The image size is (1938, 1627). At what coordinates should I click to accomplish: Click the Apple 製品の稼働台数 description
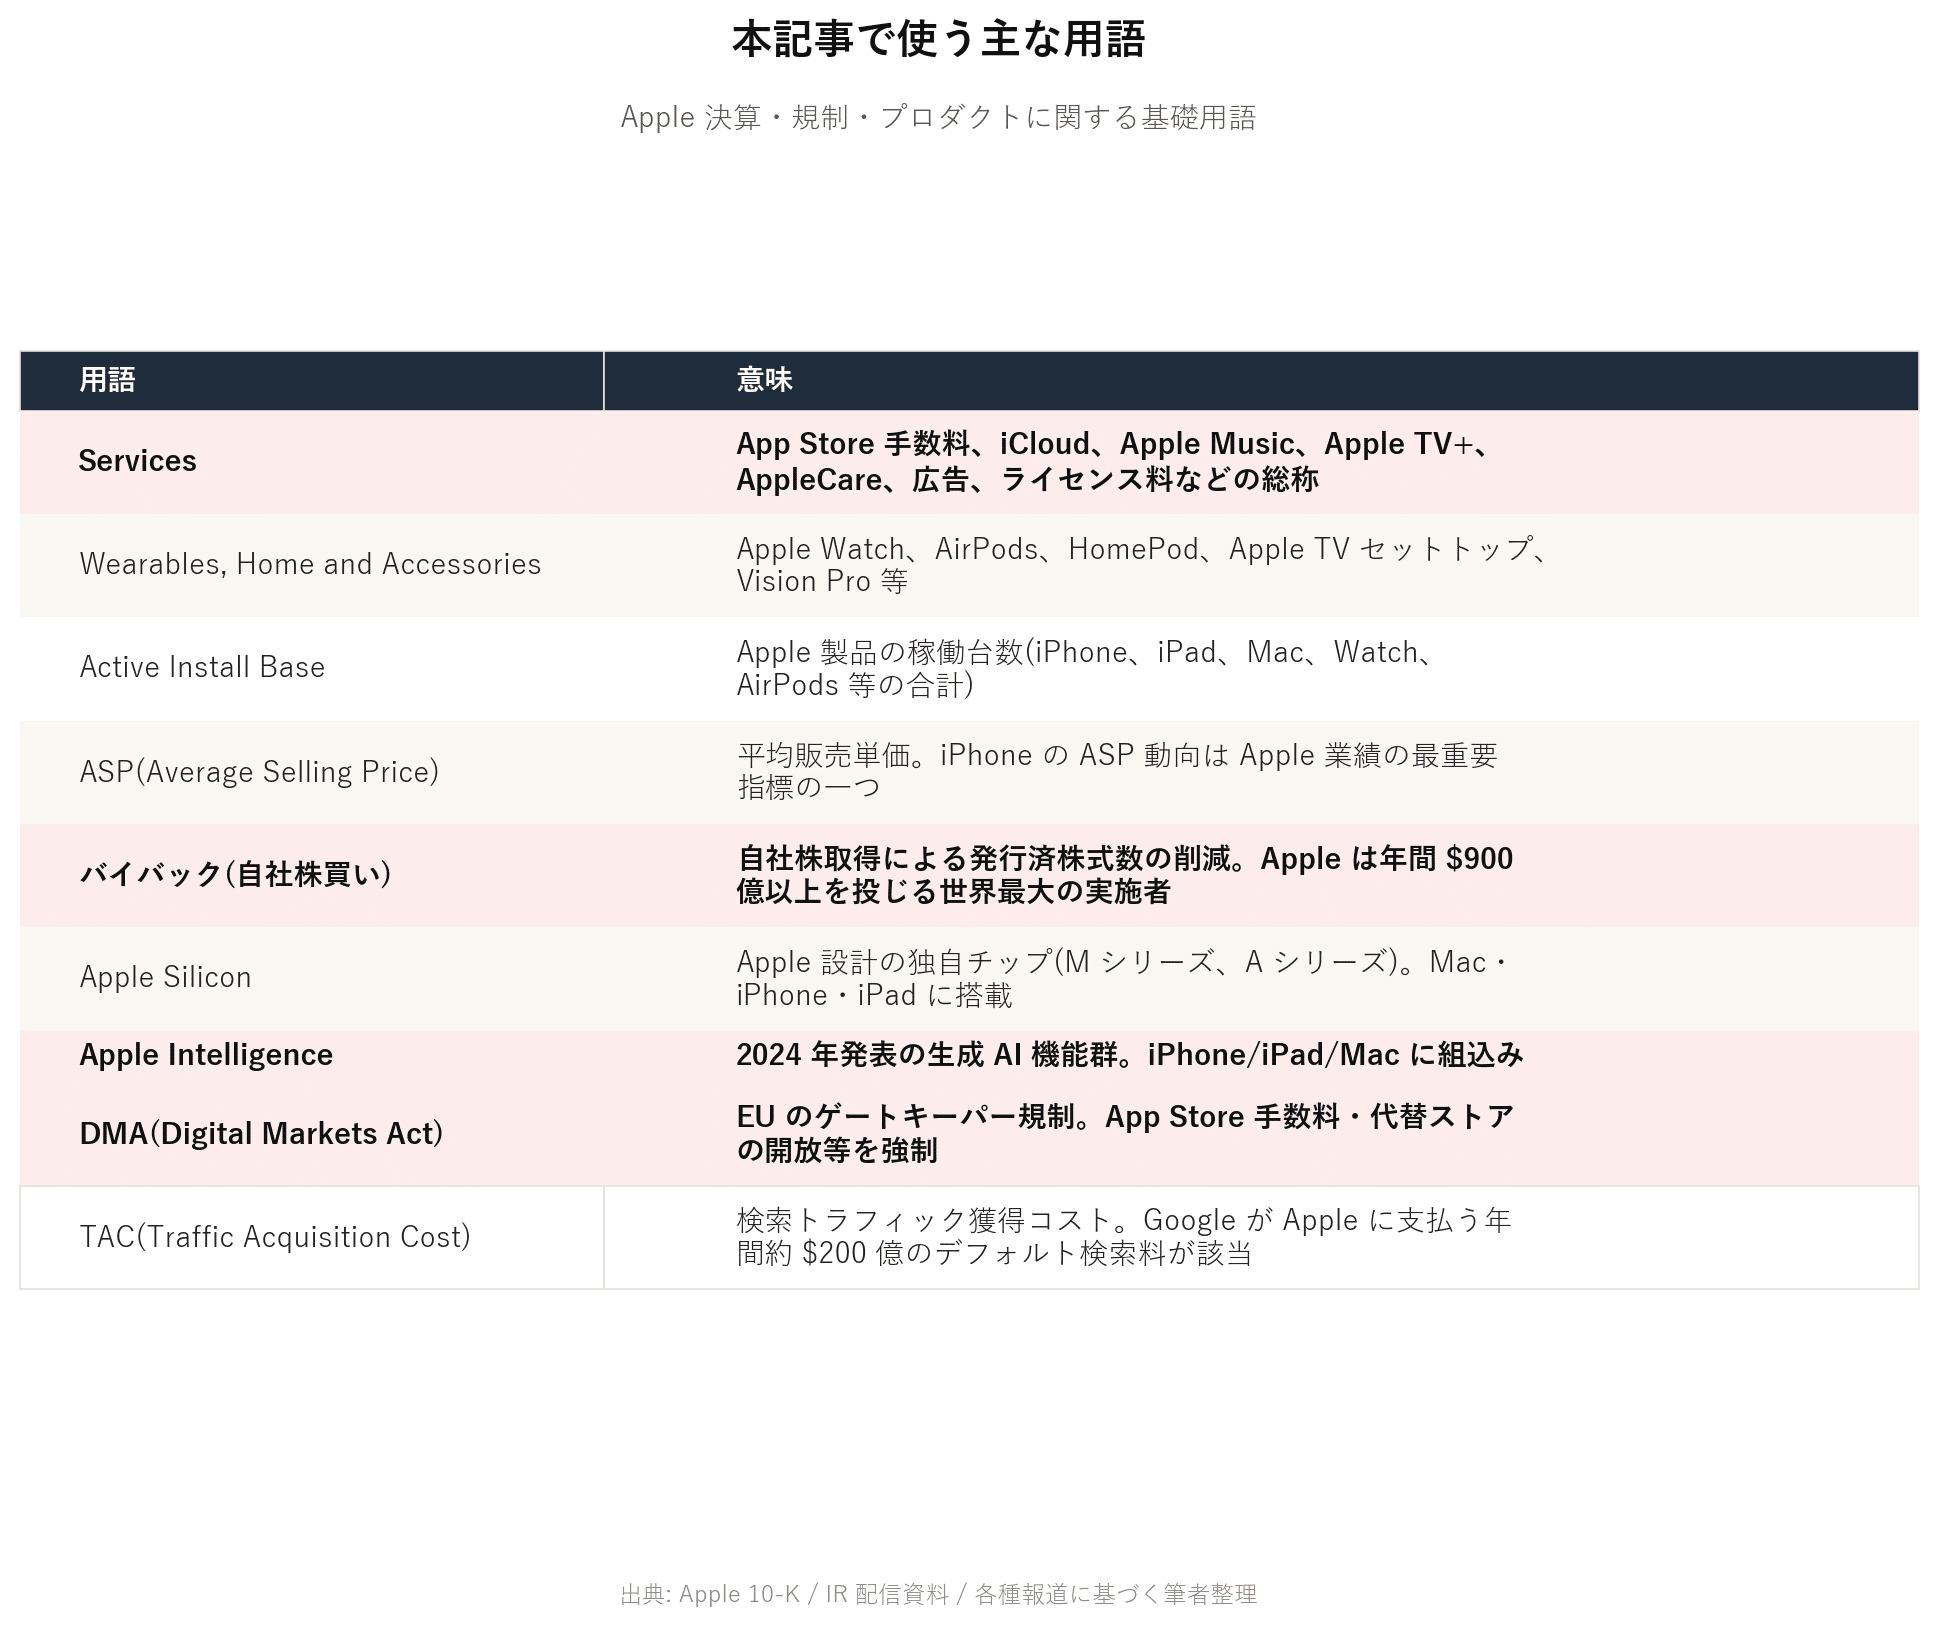click(1261, 667)
